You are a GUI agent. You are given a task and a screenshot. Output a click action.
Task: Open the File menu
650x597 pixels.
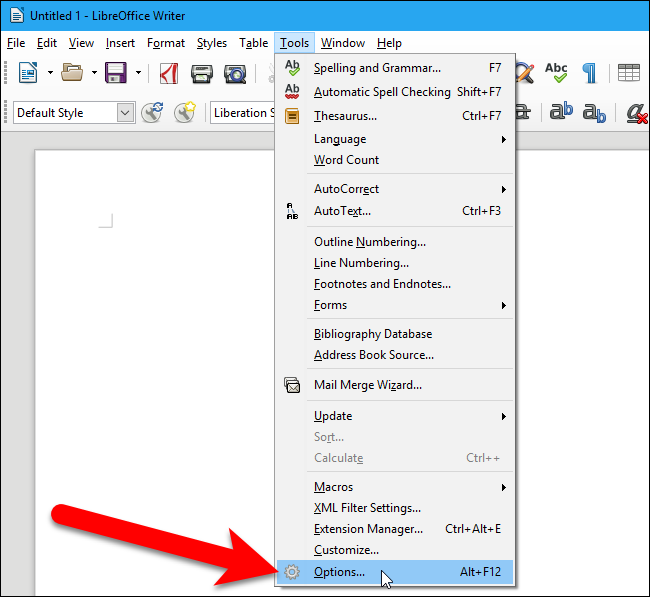coord(16,43)
